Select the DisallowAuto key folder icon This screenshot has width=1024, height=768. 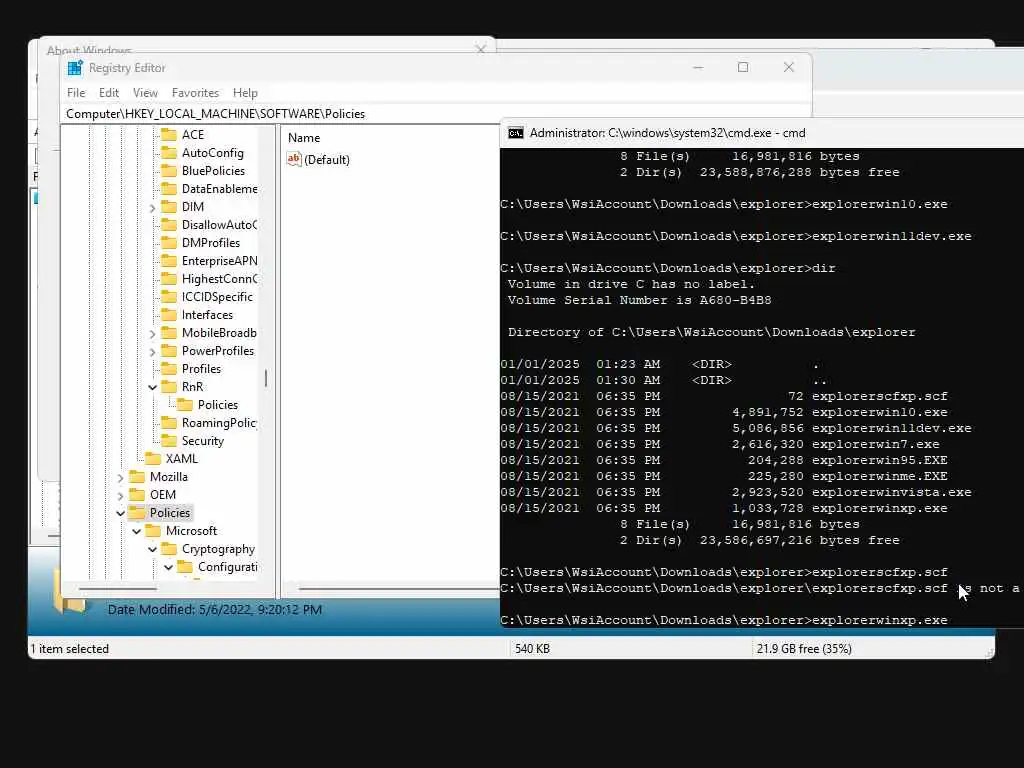tap(169, 225)
